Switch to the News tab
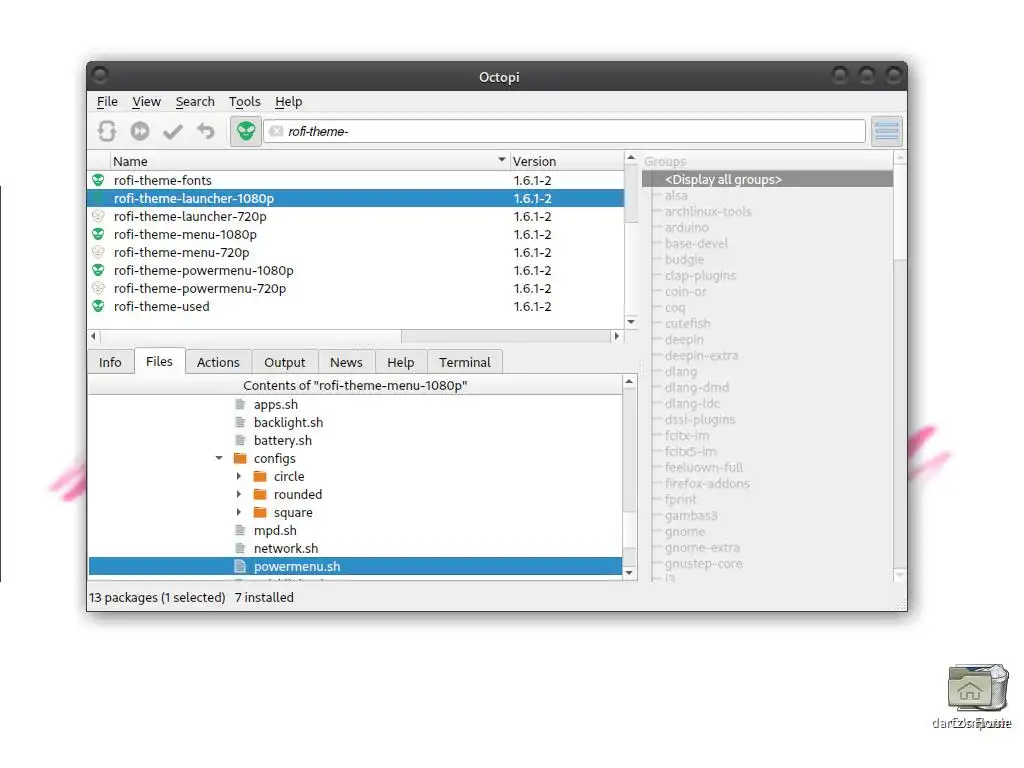Screen dimensions: 1024x768 coord(346,362)
